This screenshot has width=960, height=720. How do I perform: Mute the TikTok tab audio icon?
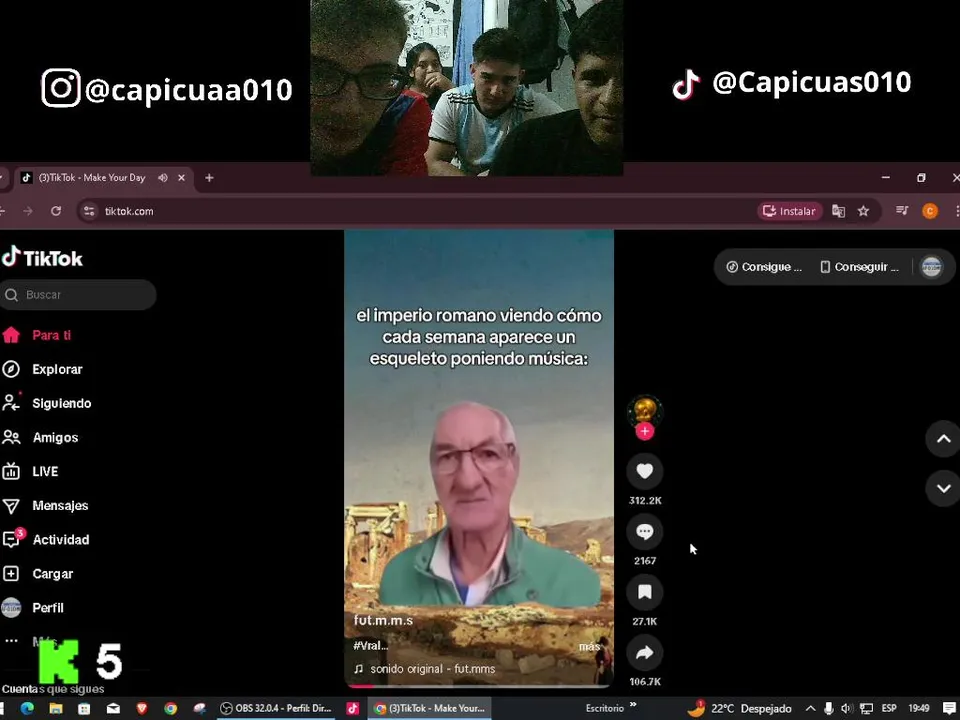click(163, 178)
